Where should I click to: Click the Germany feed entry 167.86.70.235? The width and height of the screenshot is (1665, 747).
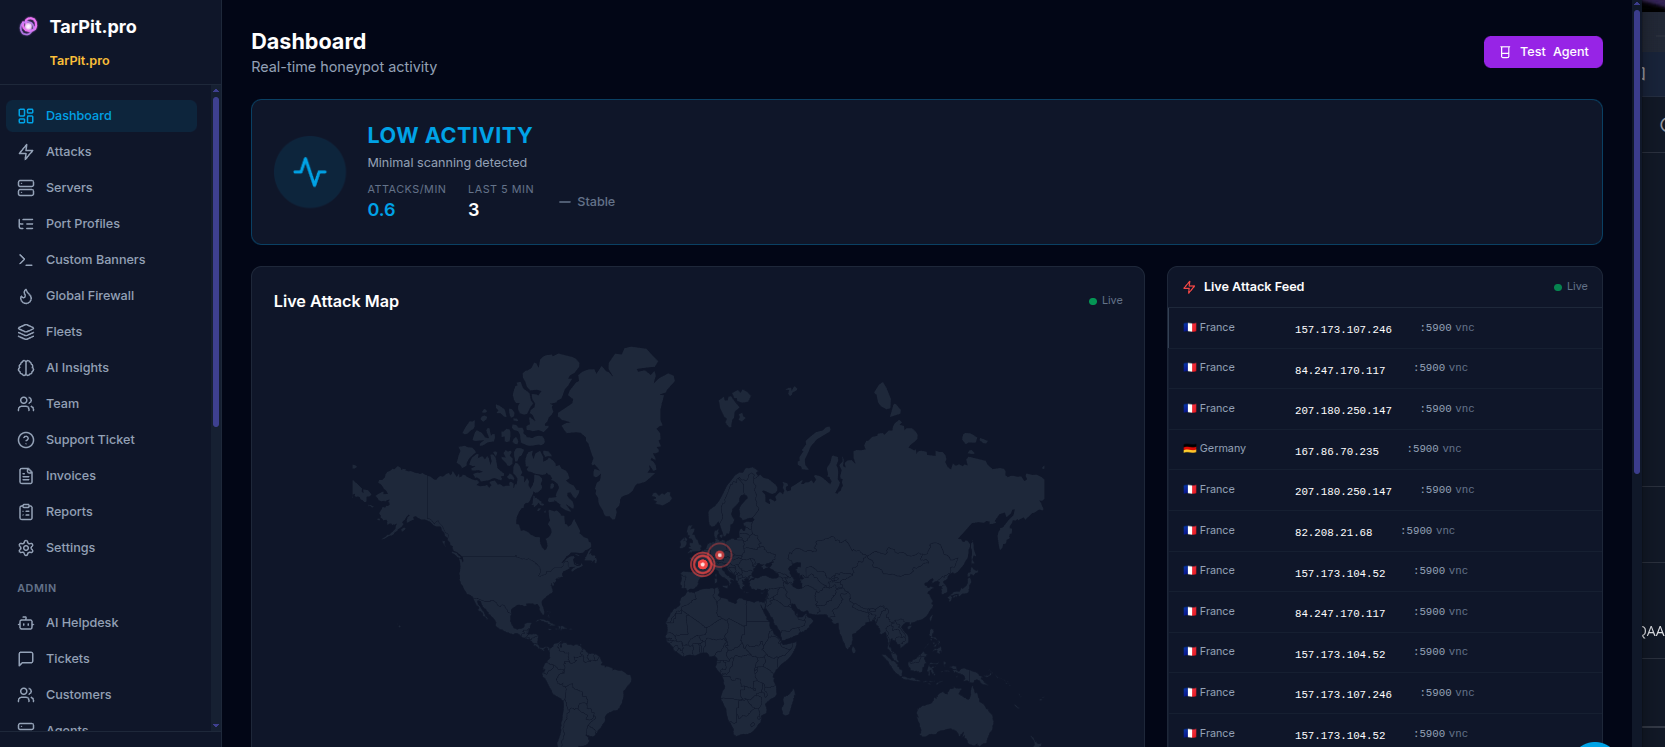pyautogui.click(x=1385, y=450)
